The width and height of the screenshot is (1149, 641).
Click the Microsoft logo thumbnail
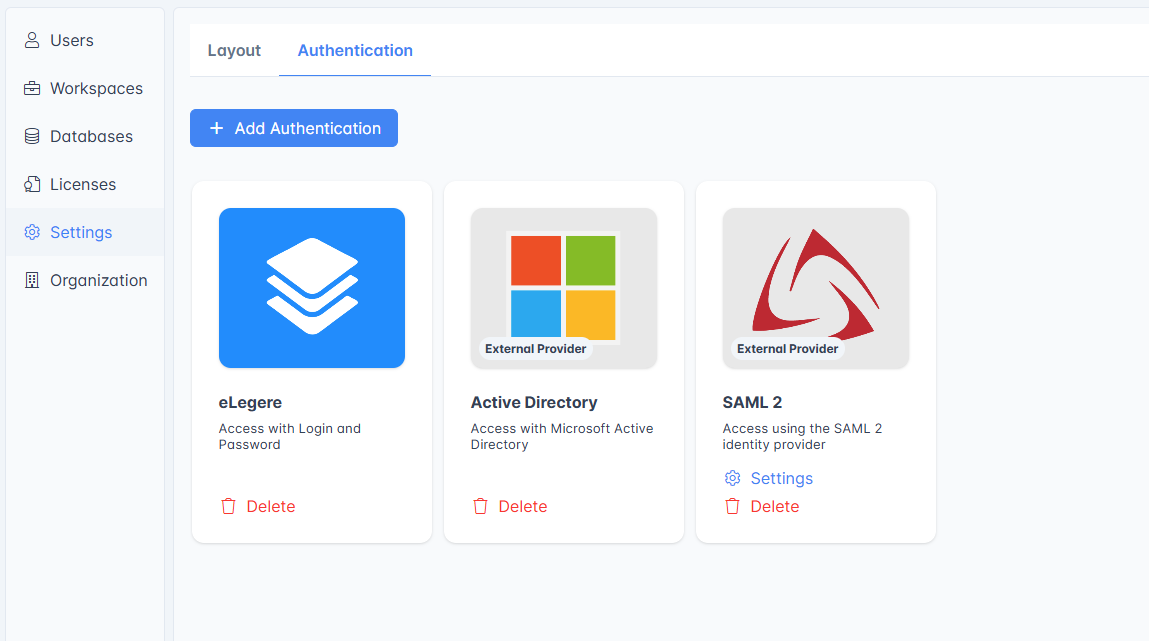click(x=564, y=288)
